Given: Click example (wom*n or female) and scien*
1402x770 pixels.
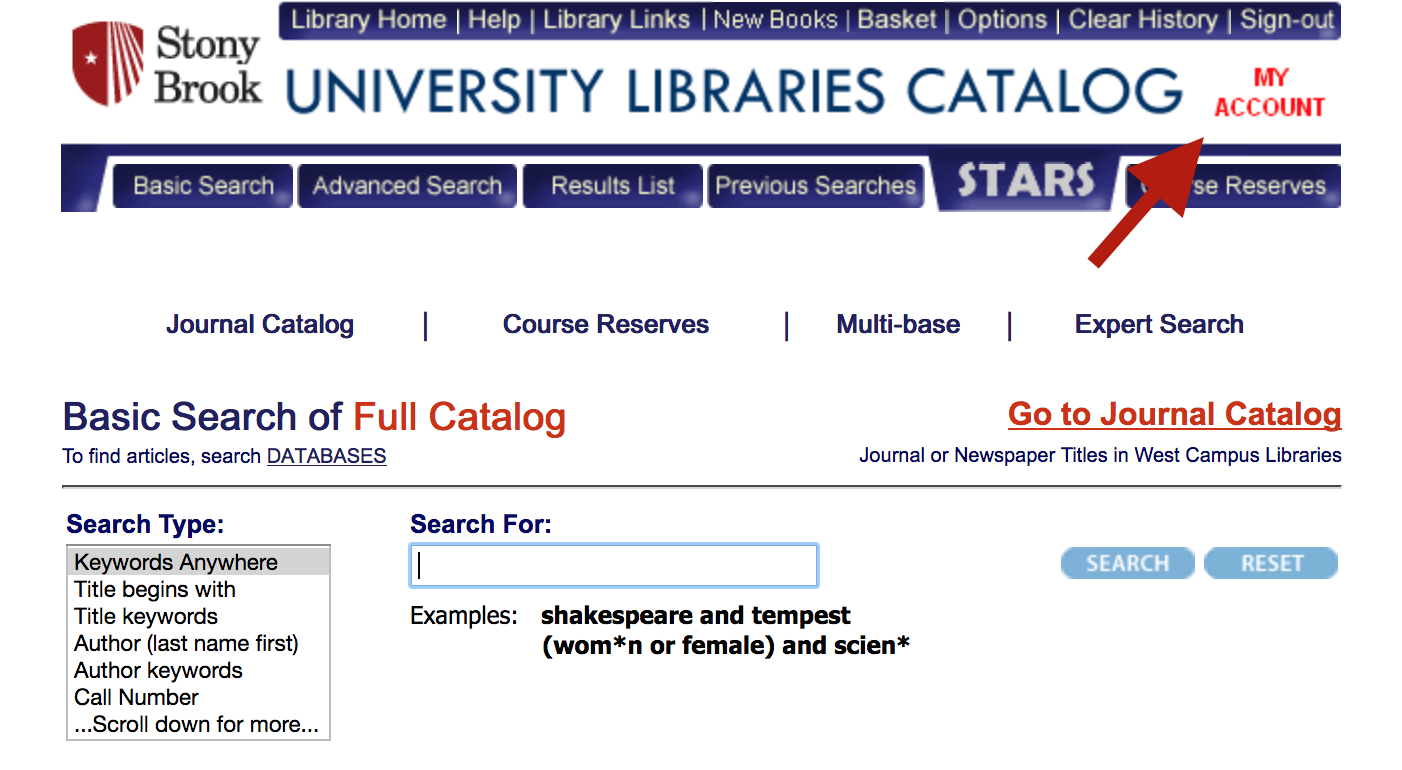Looking at the screenshot, I should pos(726,646).
